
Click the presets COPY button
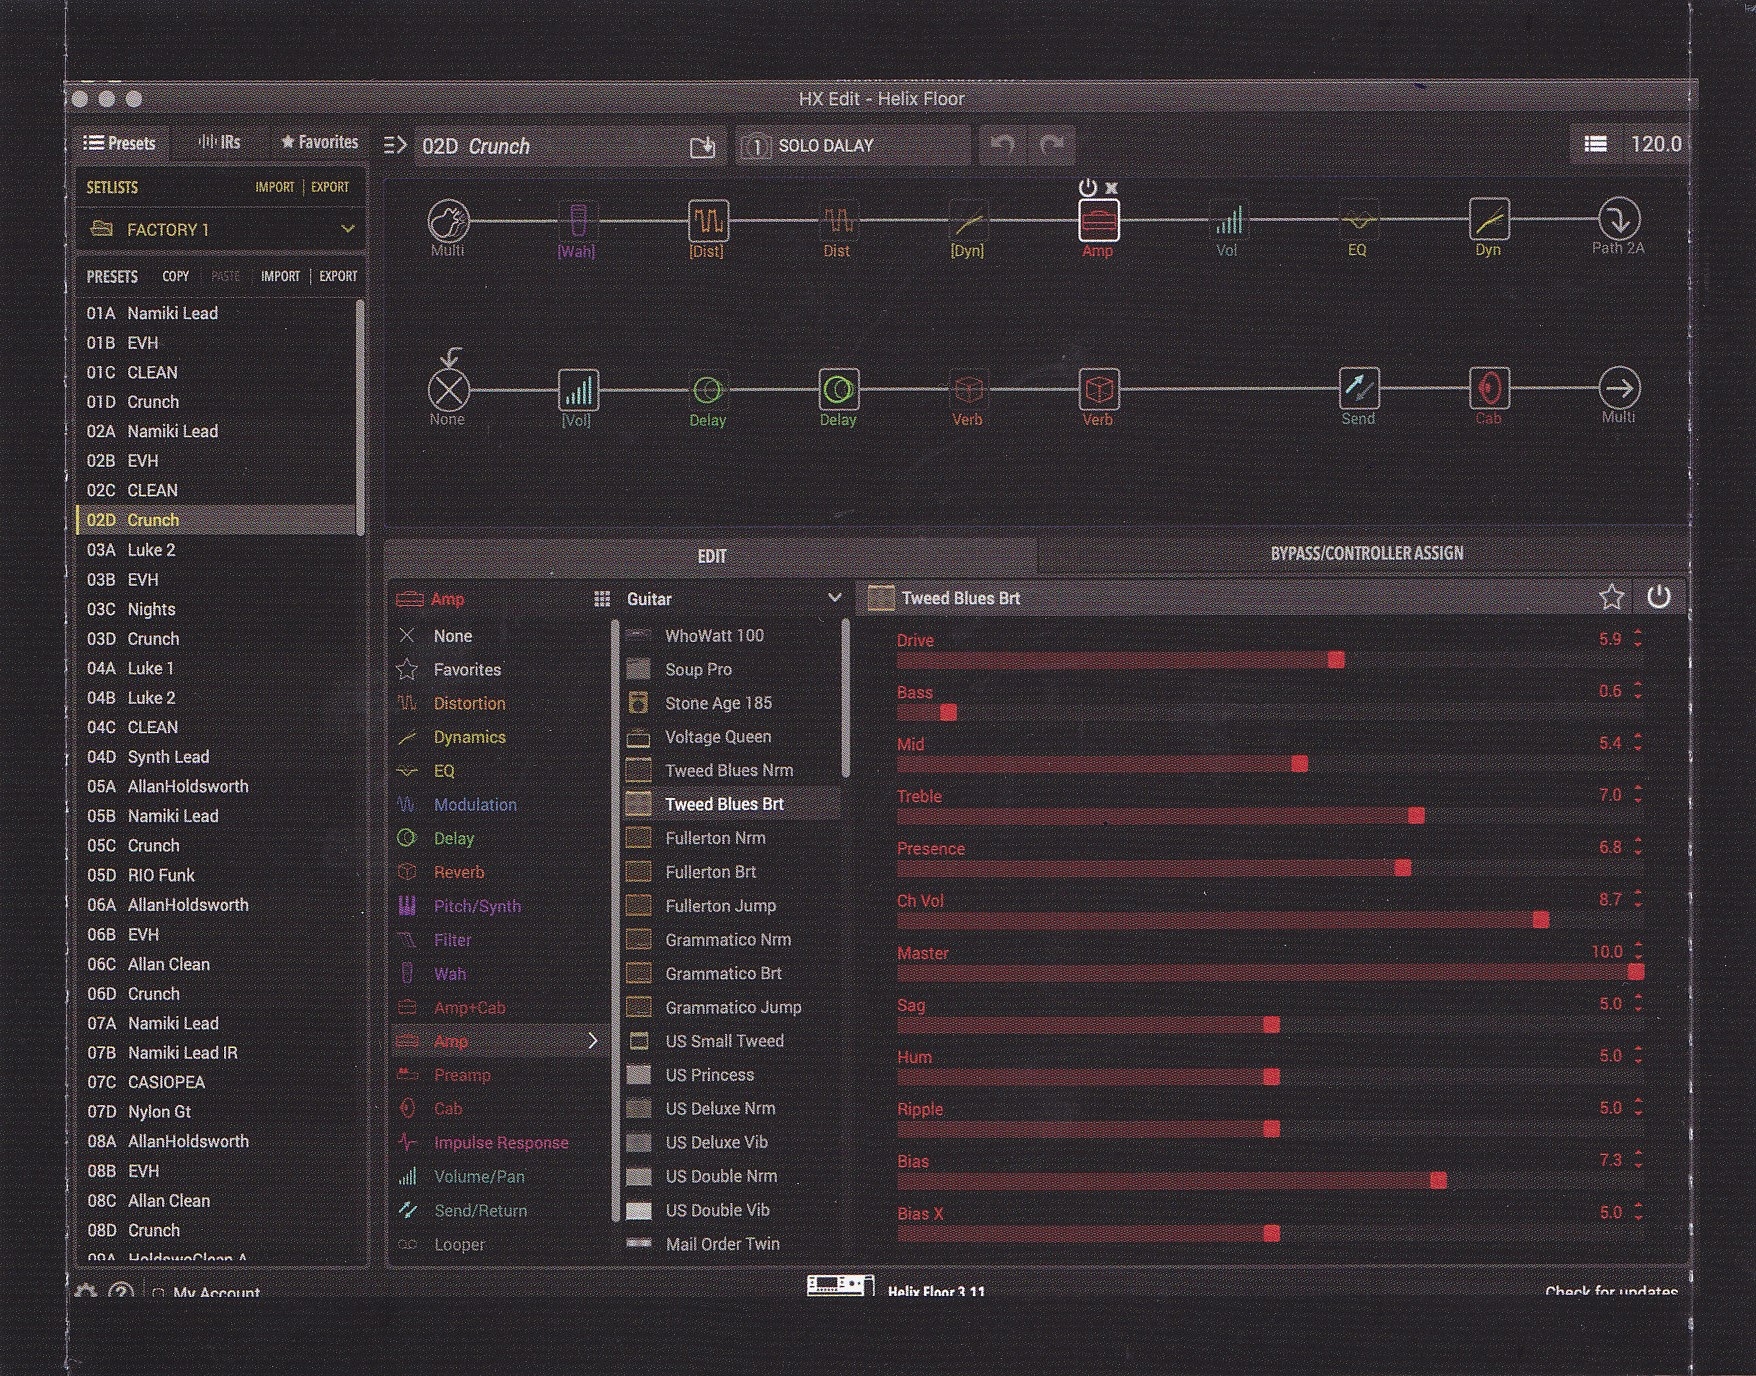pos(175,276)
